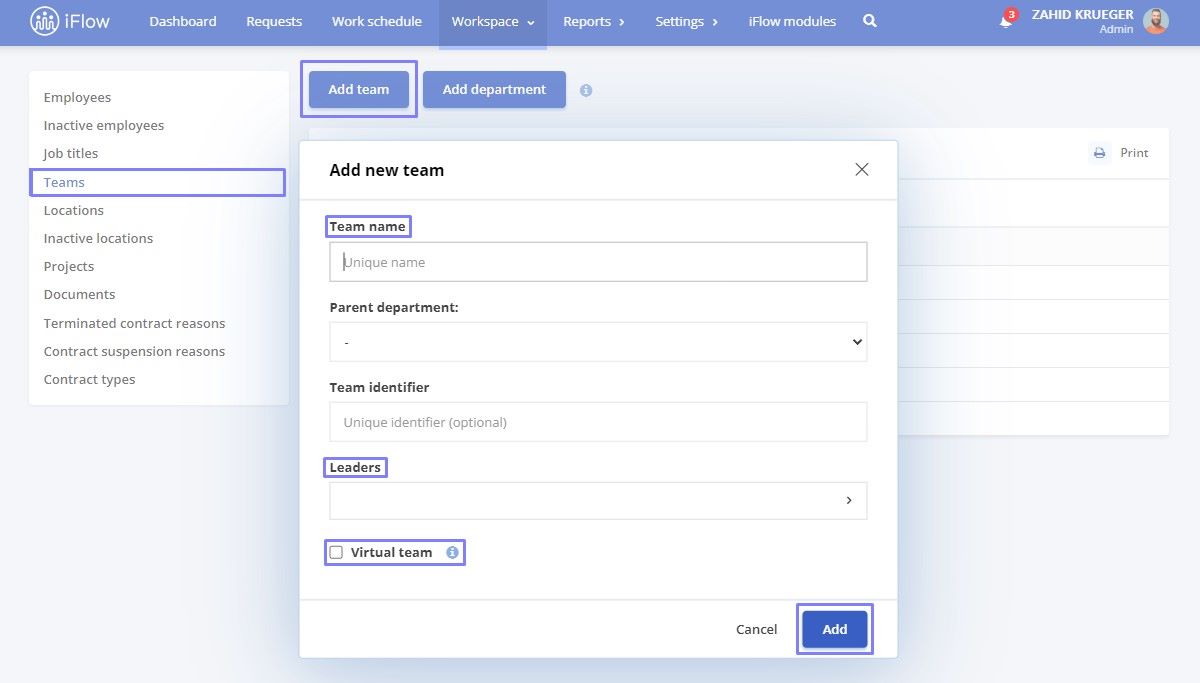Open the Settings menu

coord(687,22)
